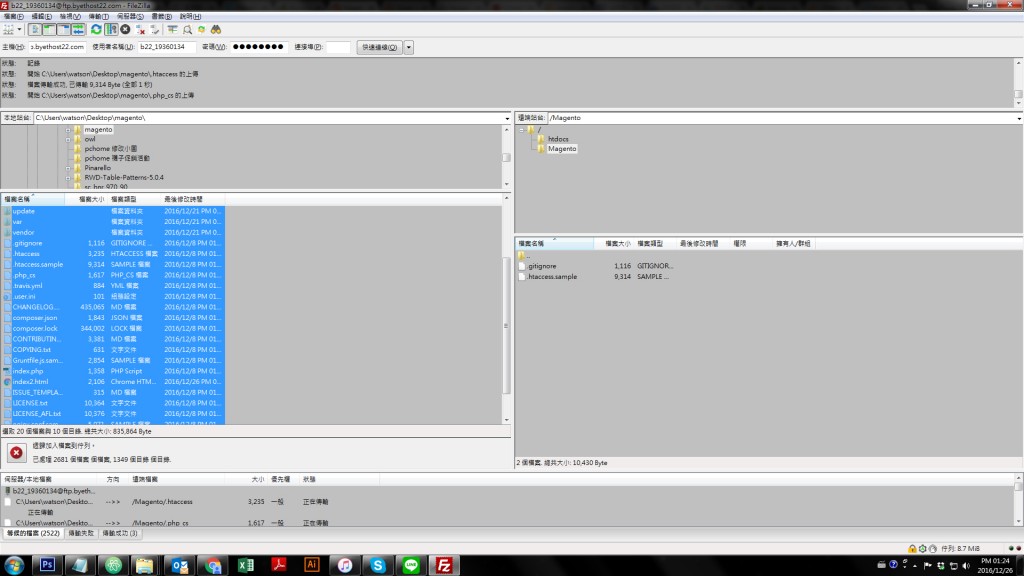The image size is (1024, 576).
Task: Open the 說明(H) menu
Action: coord(190,16)
